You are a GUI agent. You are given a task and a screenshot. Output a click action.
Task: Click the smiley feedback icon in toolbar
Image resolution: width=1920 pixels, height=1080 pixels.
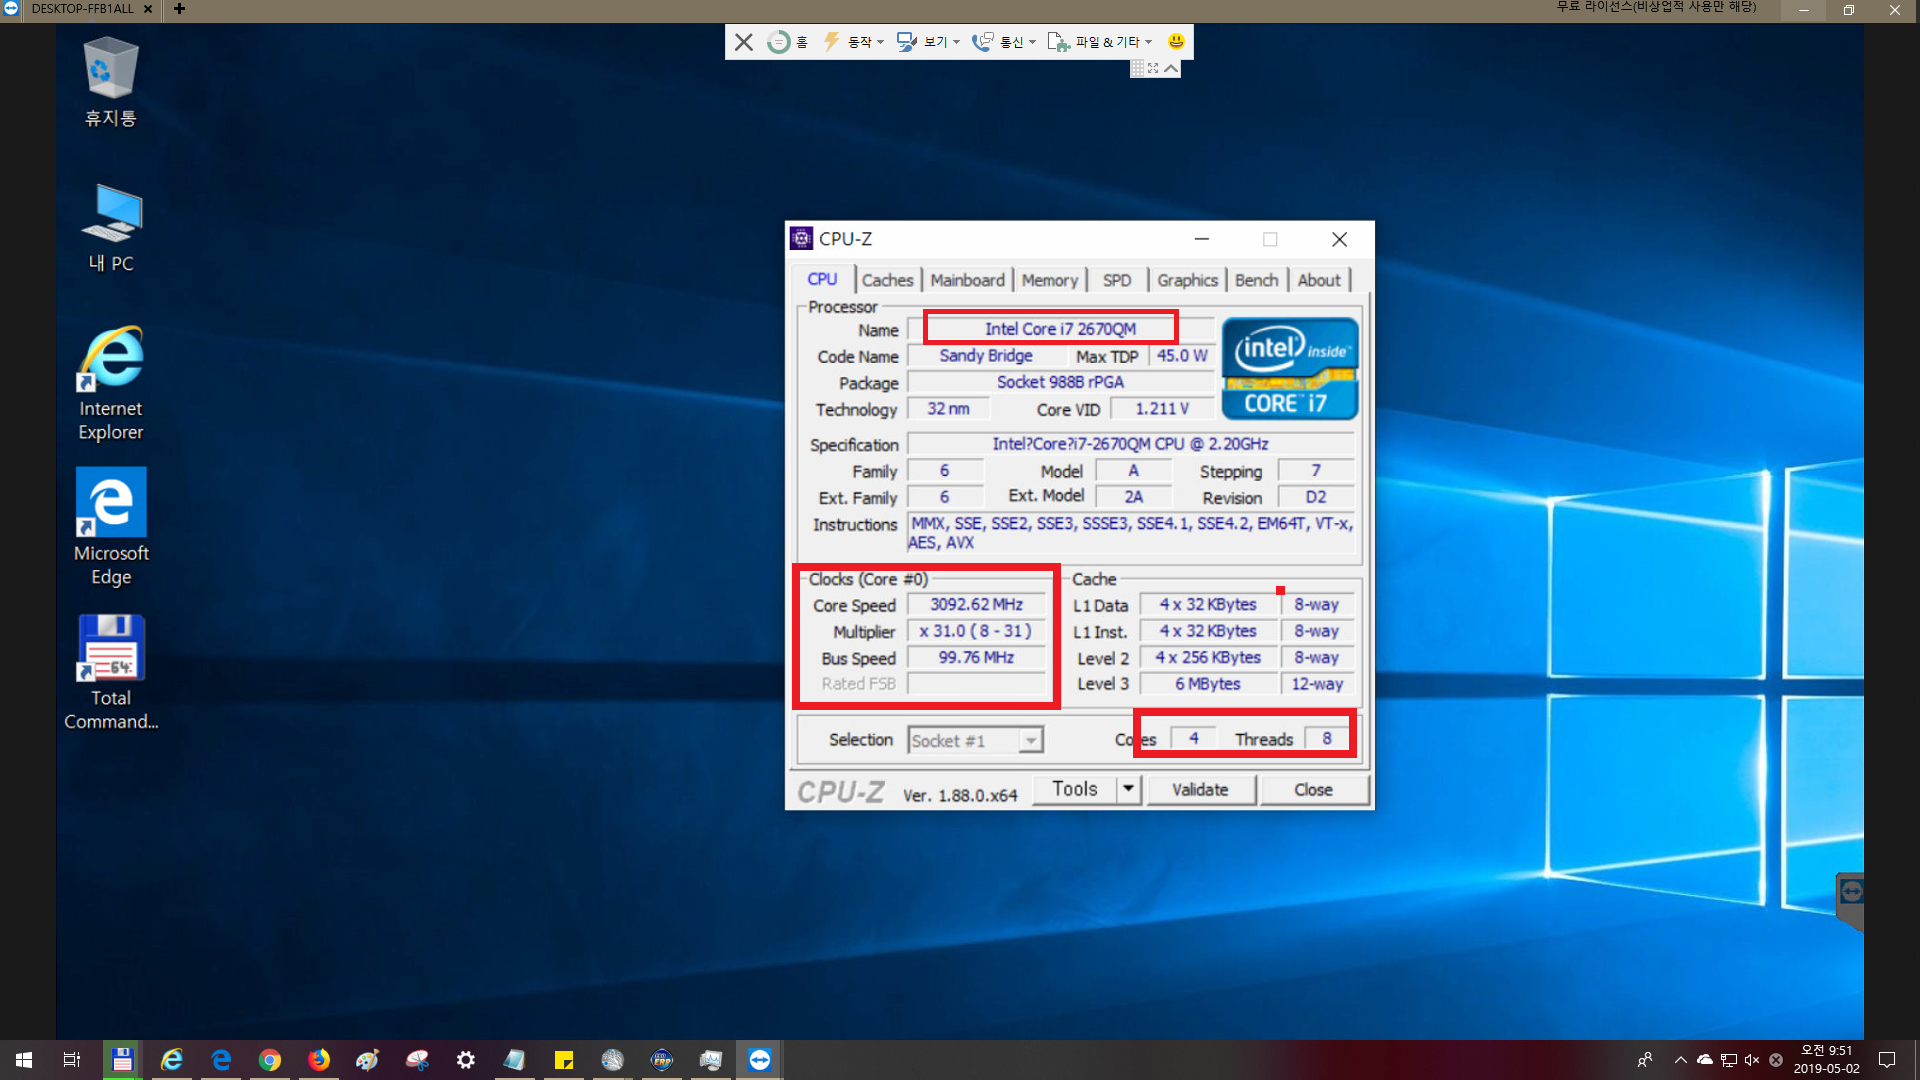(1176, 42)
